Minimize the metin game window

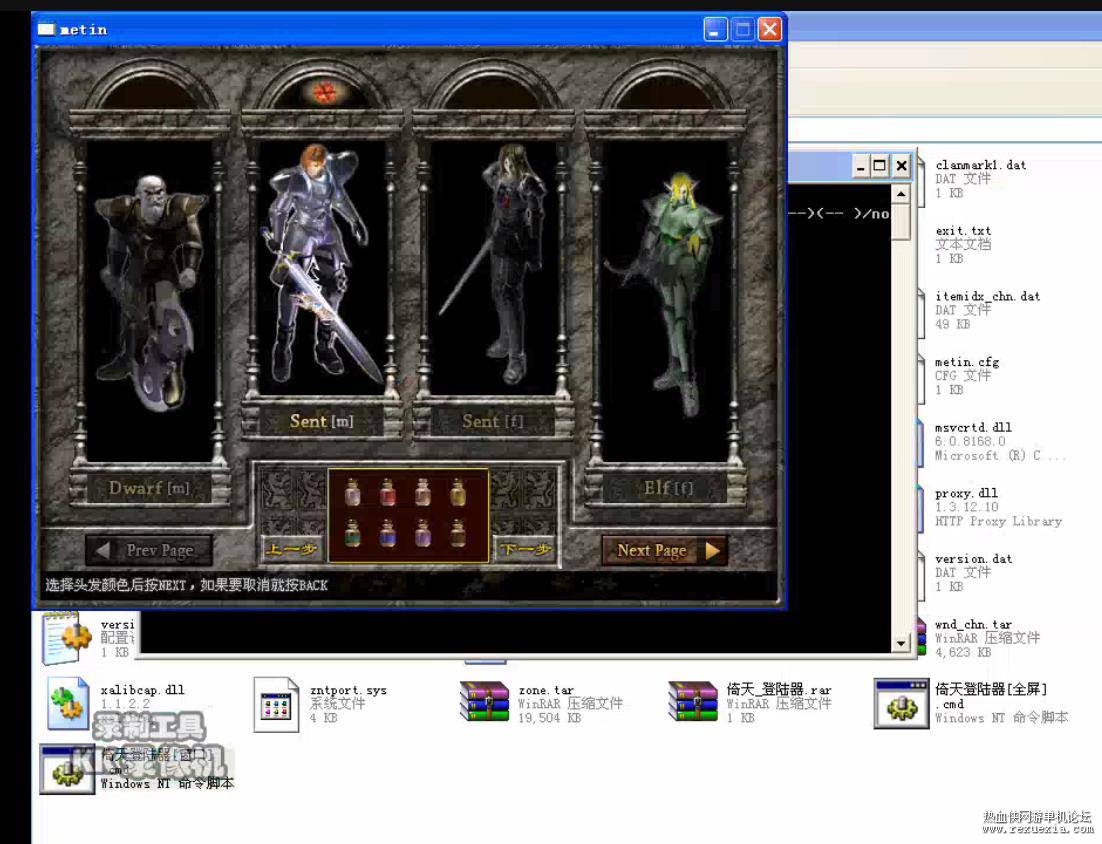(715, 30)
